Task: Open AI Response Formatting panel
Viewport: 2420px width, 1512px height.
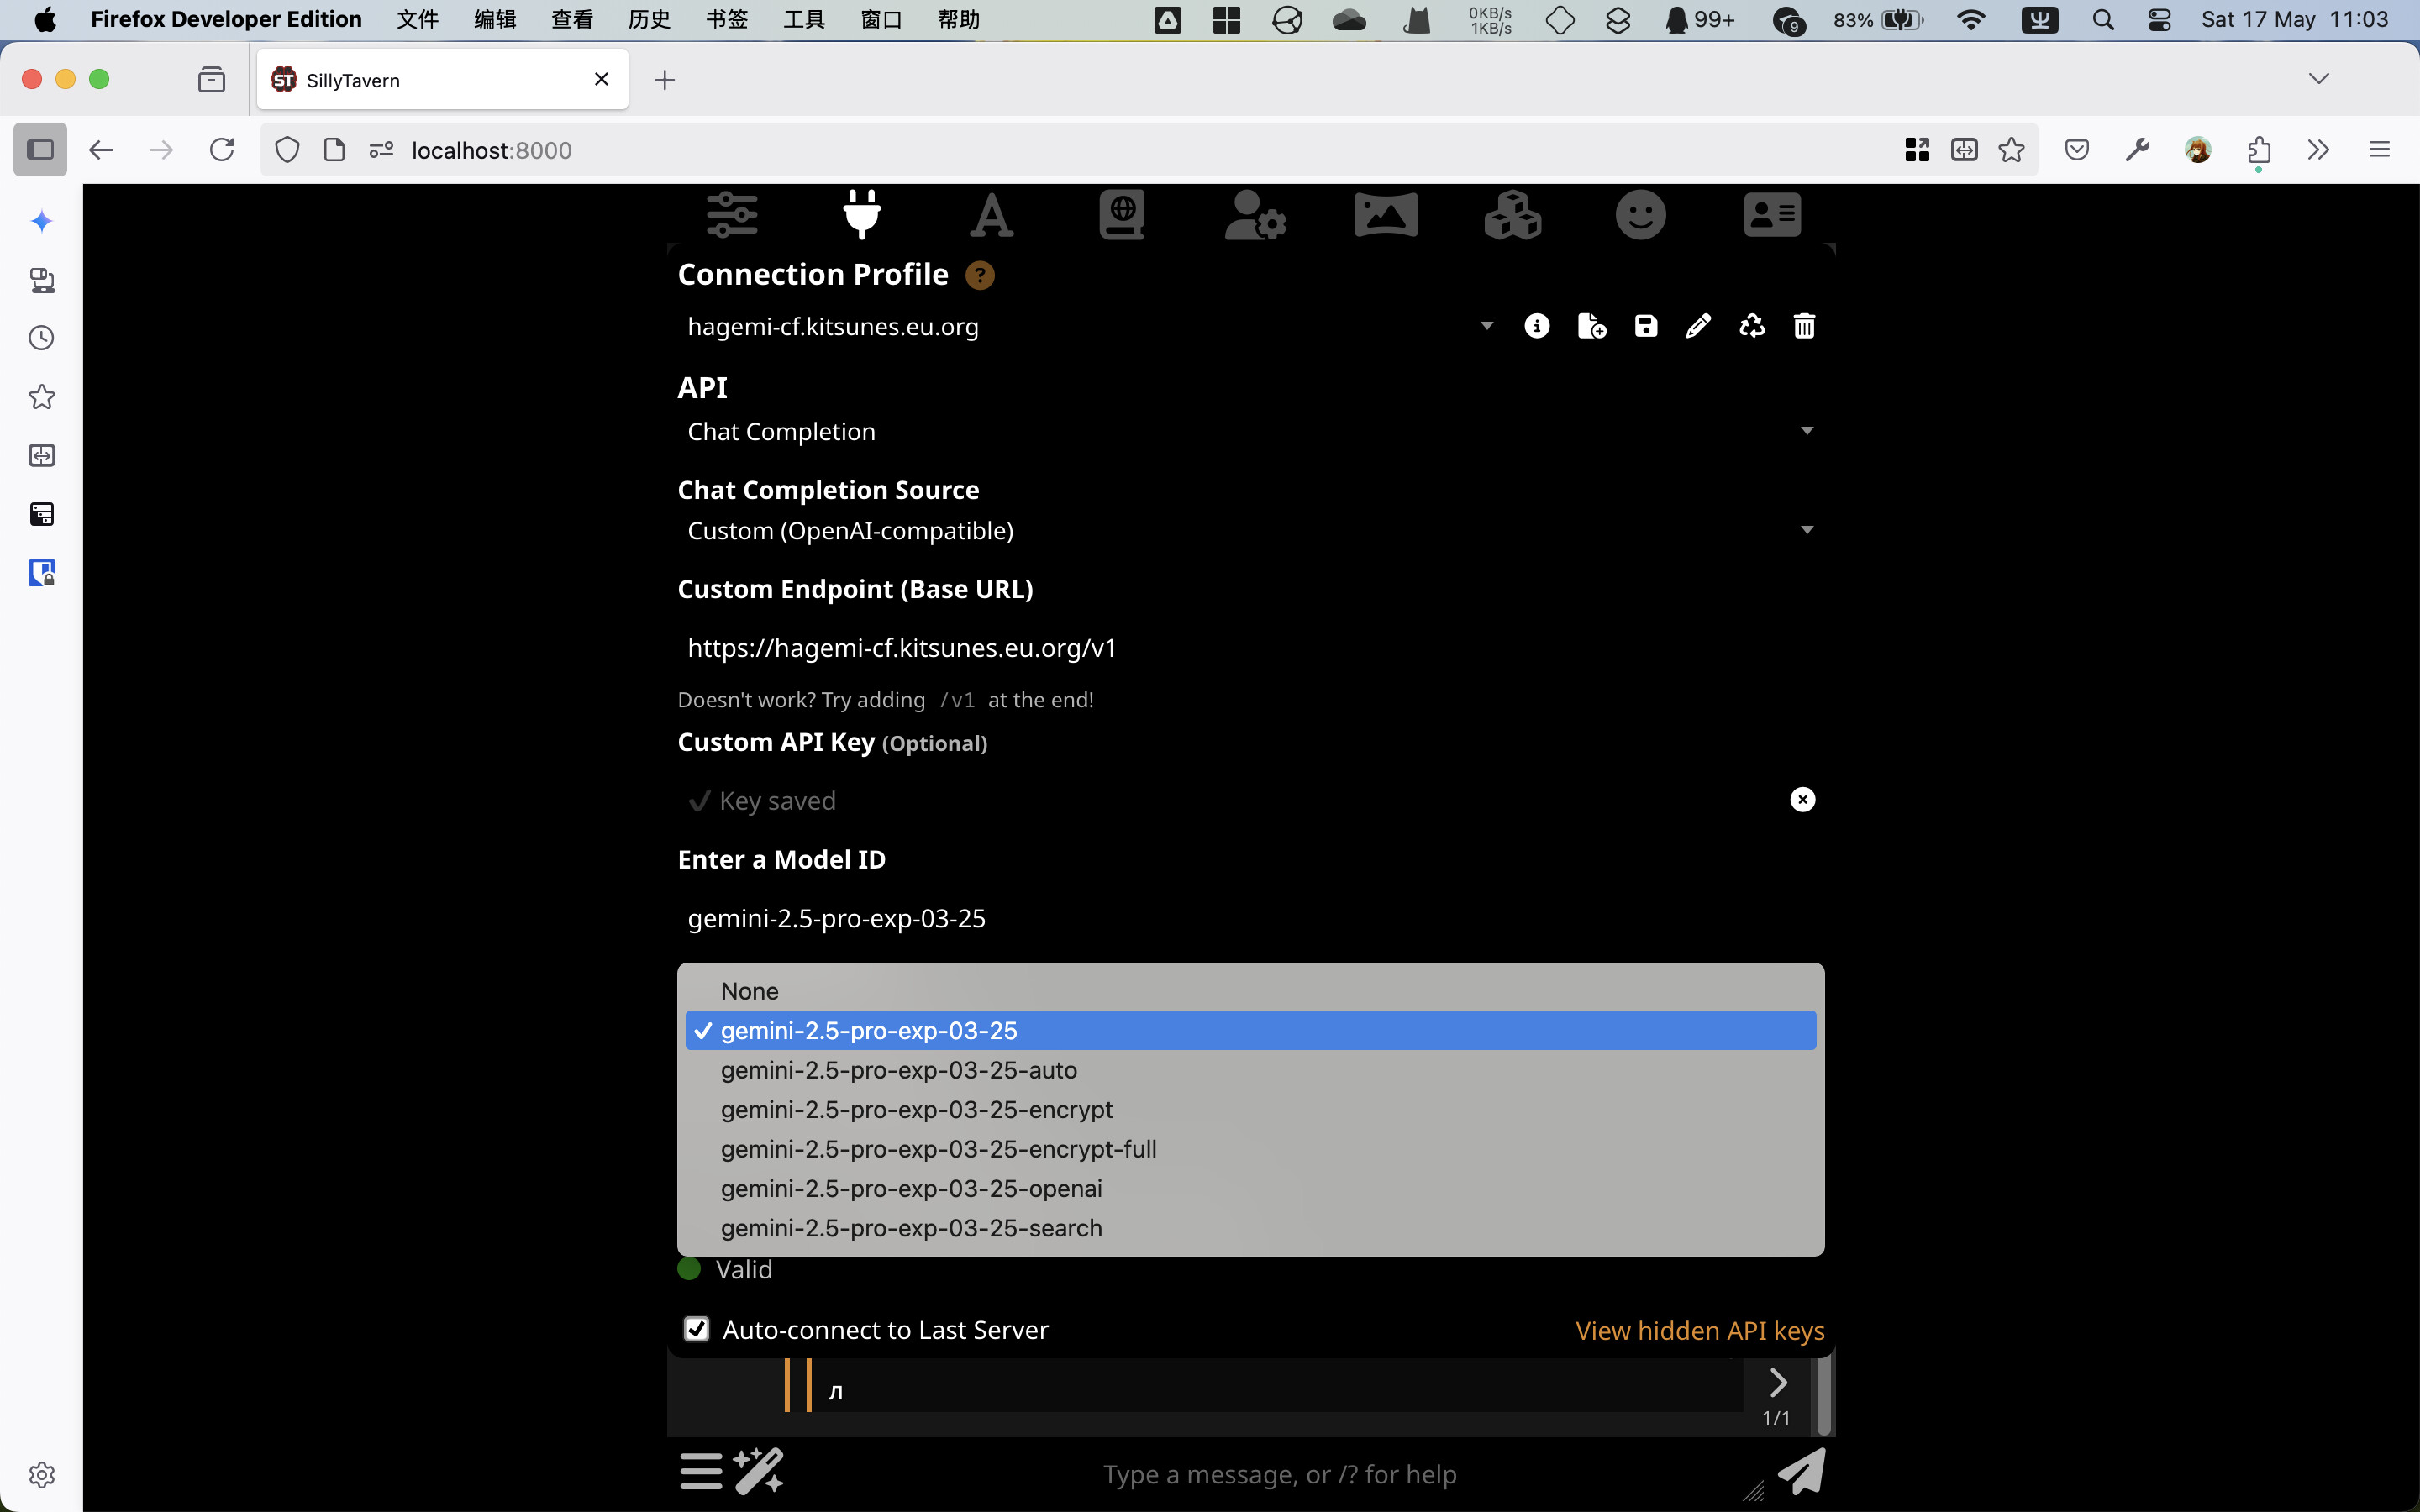Action: (x=991, y=214)
